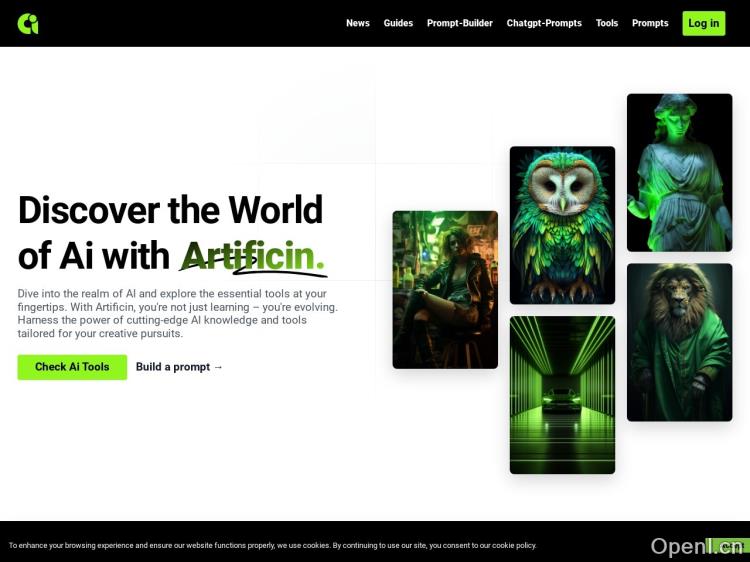Viewport: 750px width, 562px height.
Task: Click the glowing green statue image
Action: [x=679, y=172]
